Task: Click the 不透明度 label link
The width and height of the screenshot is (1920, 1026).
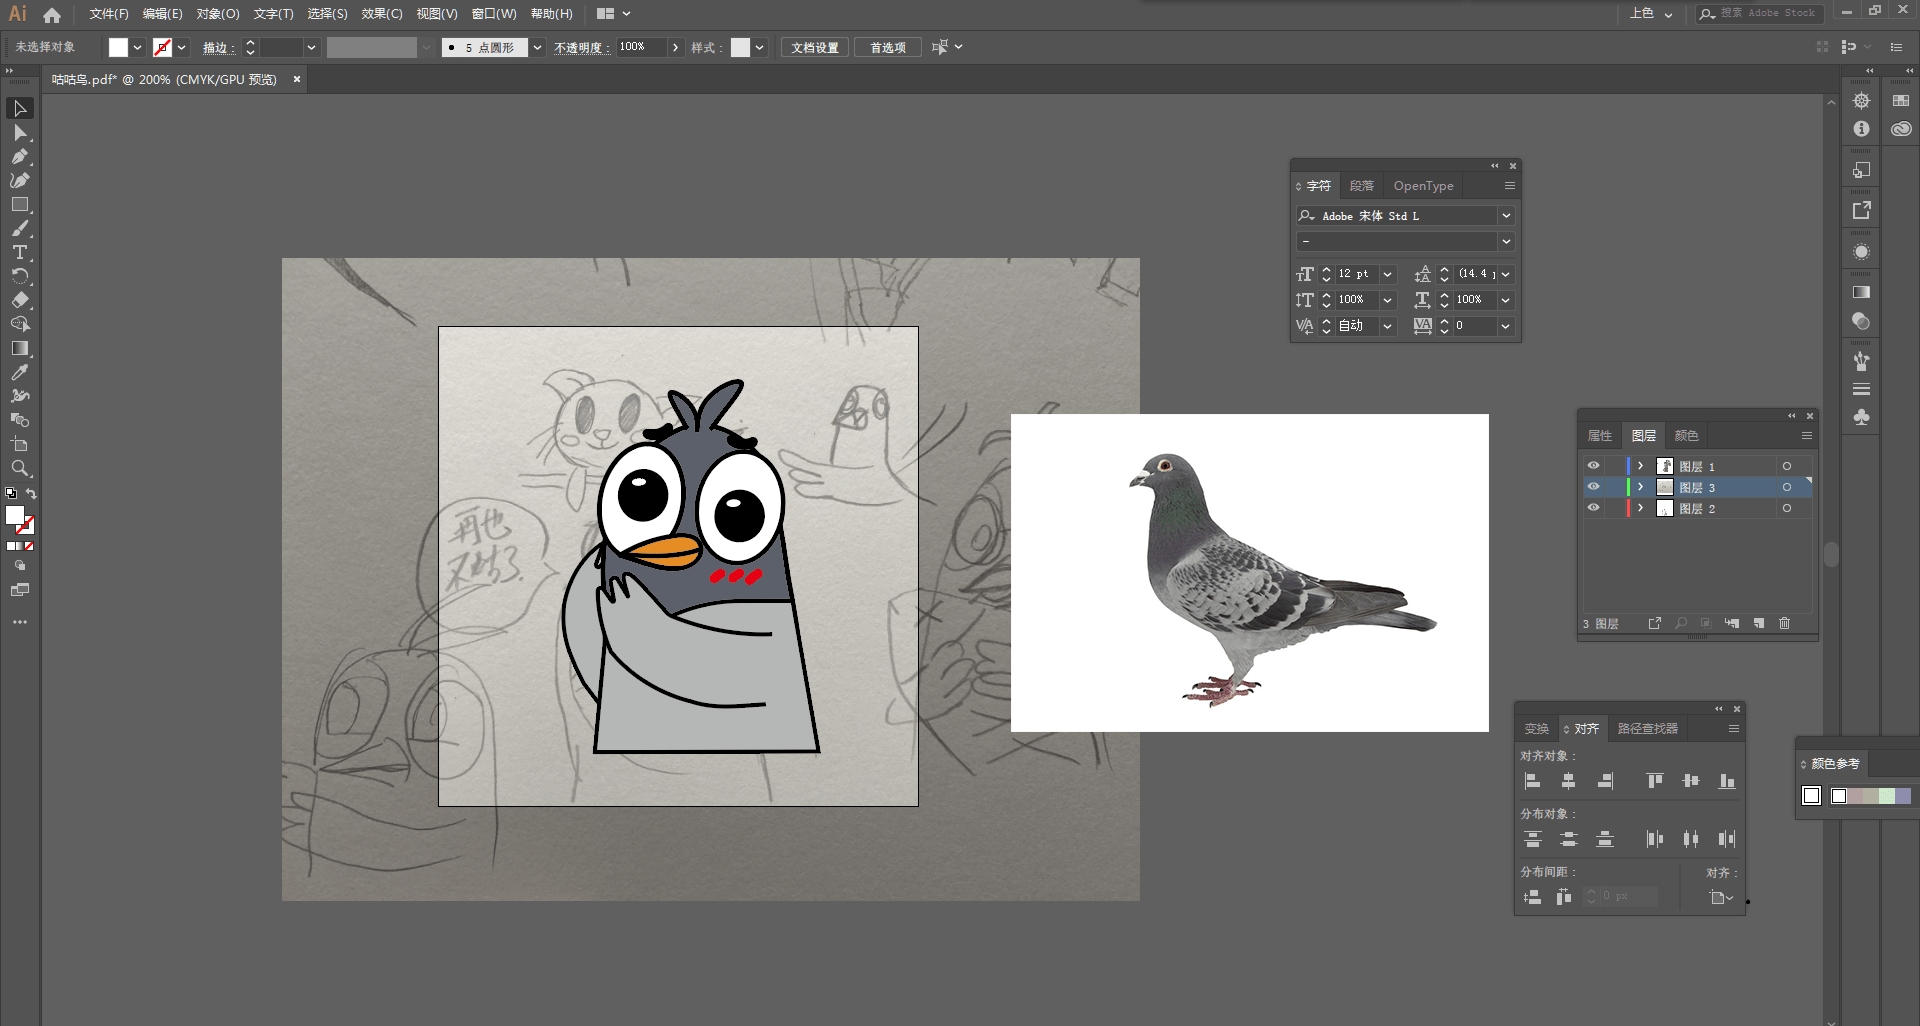Action: (582, 47)
